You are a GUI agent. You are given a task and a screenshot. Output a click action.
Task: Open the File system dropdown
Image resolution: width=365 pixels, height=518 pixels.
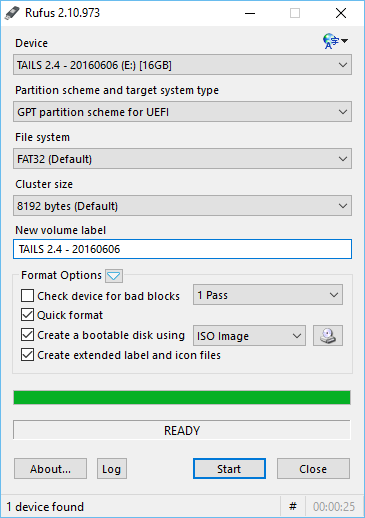[x=182, y=159]
